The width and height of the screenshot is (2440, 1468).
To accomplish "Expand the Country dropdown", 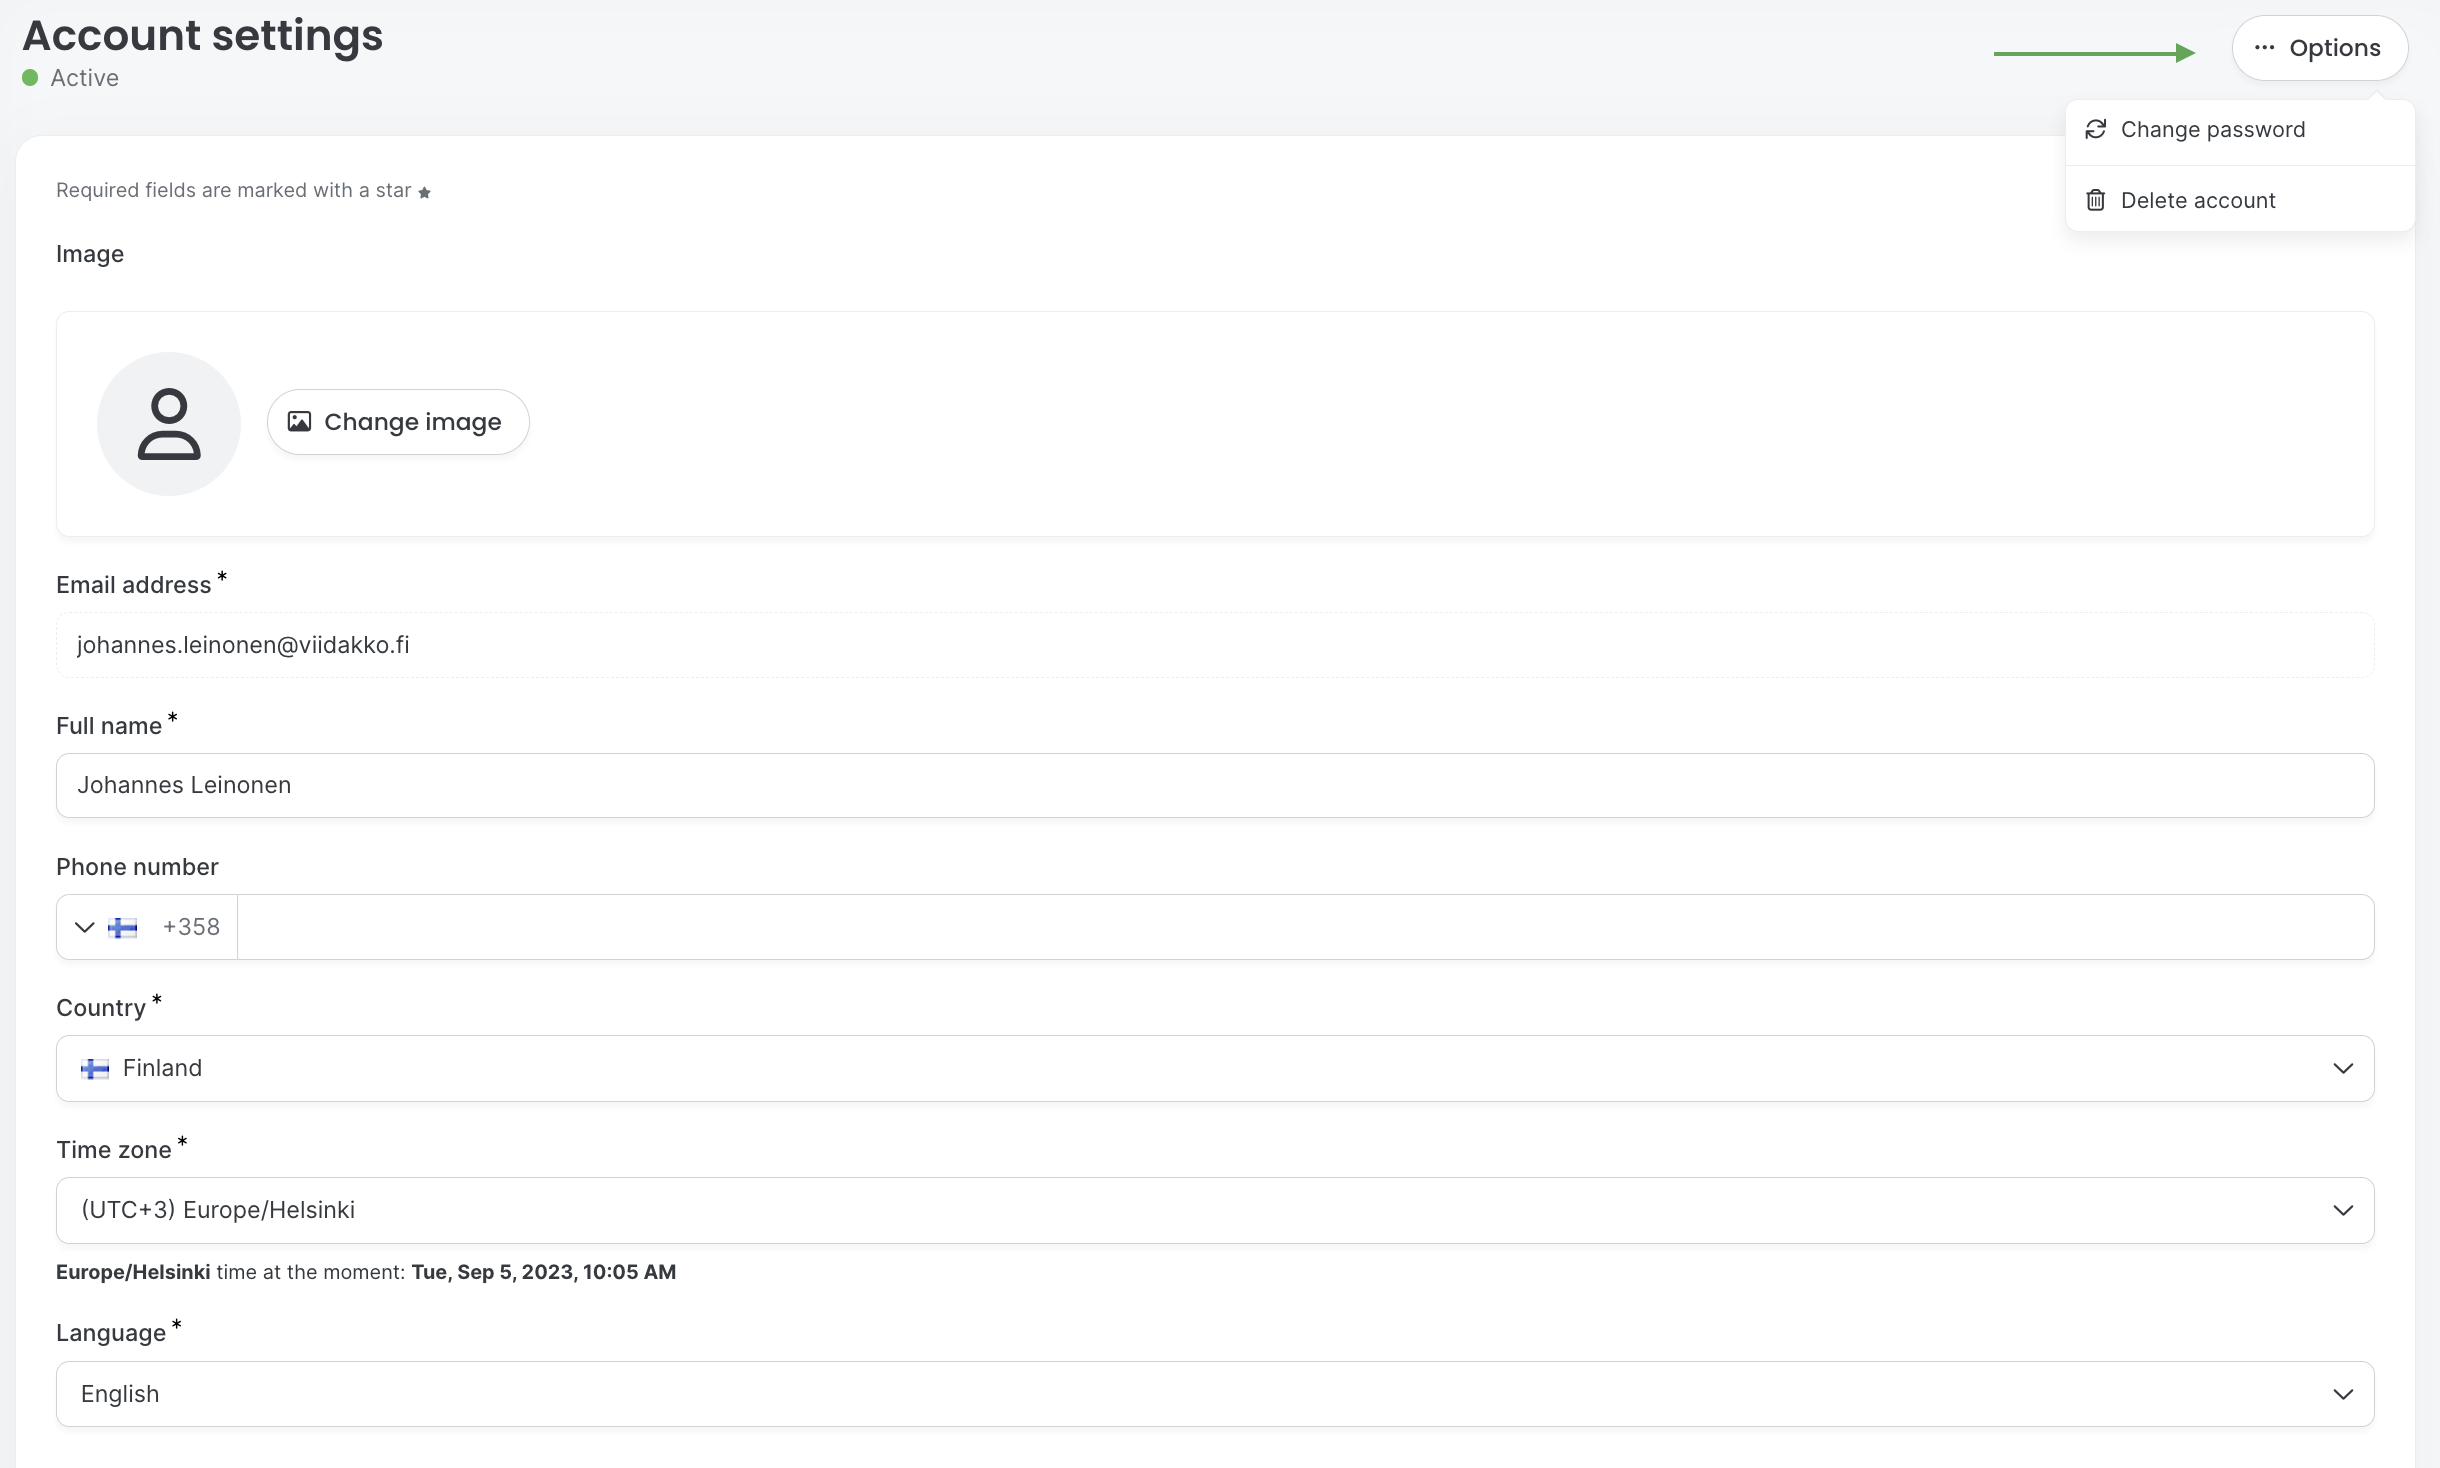I will coord(2342,1069).
